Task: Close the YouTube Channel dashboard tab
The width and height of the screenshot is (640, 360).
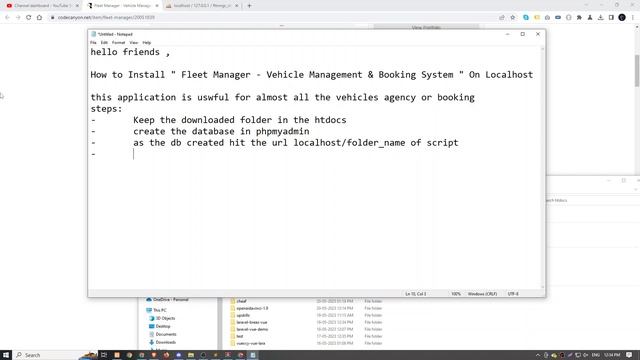Action: 77,6
